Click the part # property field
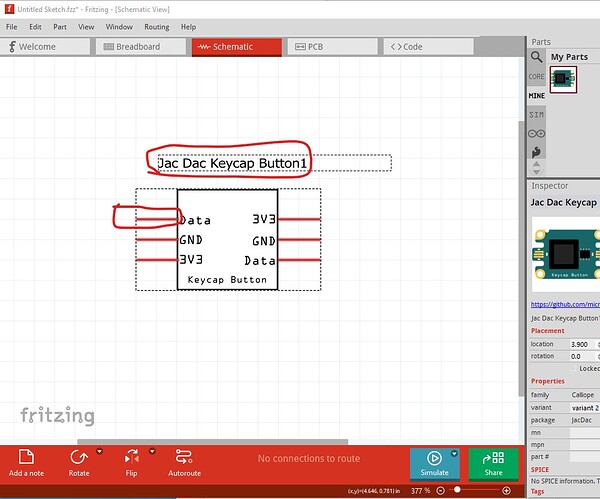The width and height of the screenshot is (600, 499). pos(585,457)
